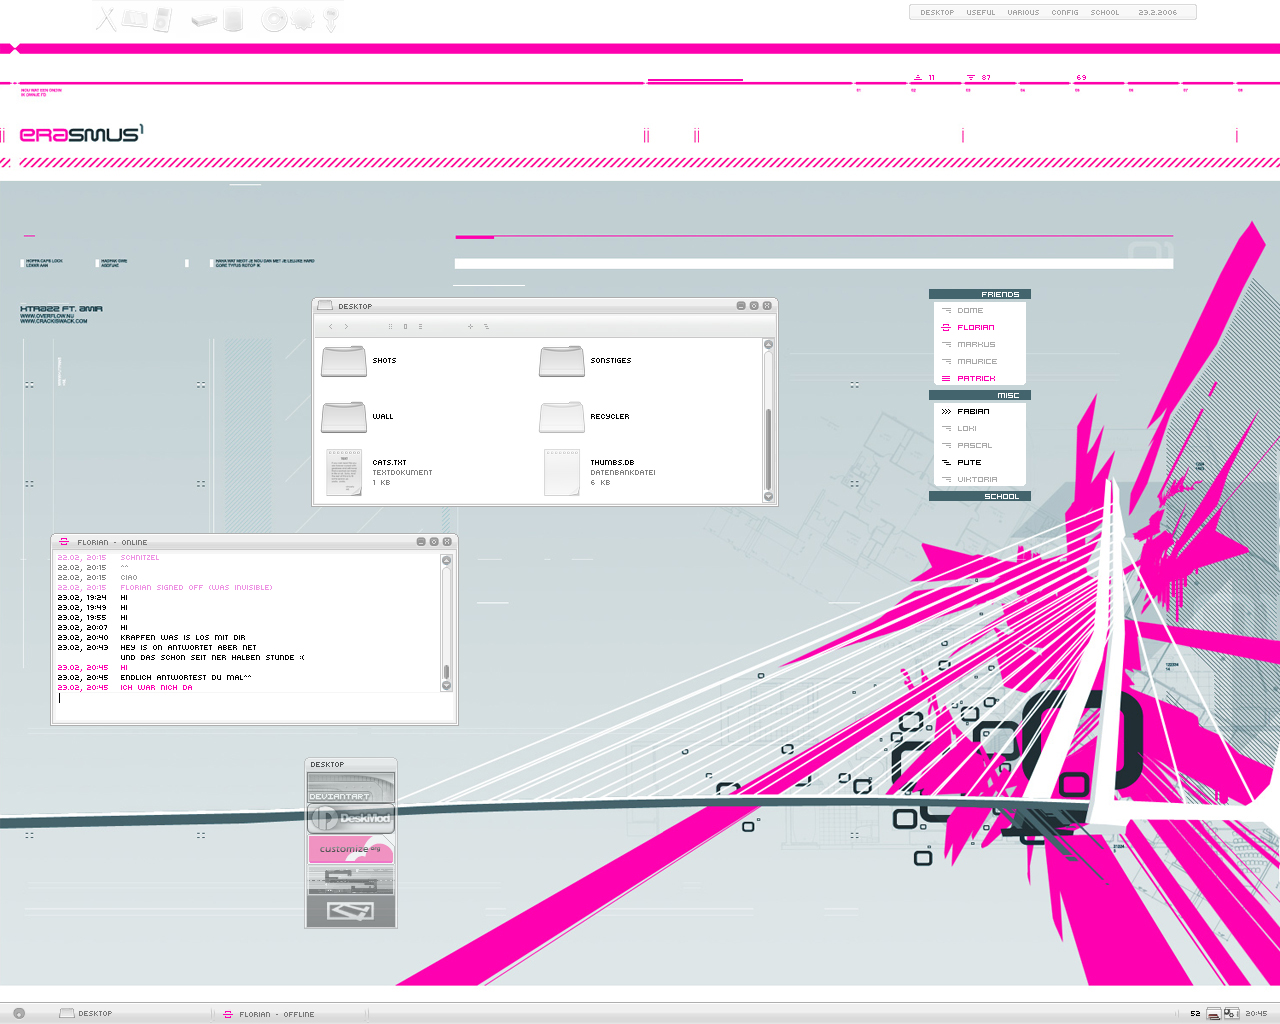Open the Config menu in top bar

point(1065,13)
